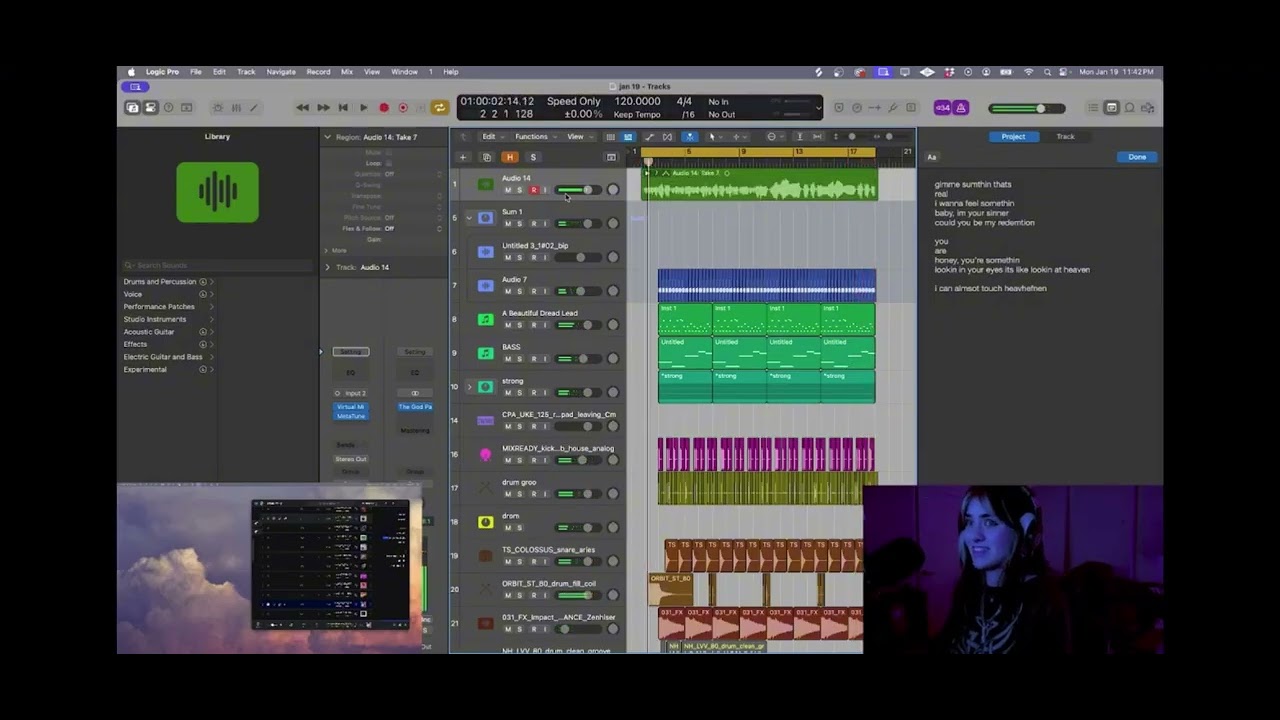Open the Mixer button in control bar

click(x=236, y=108)
